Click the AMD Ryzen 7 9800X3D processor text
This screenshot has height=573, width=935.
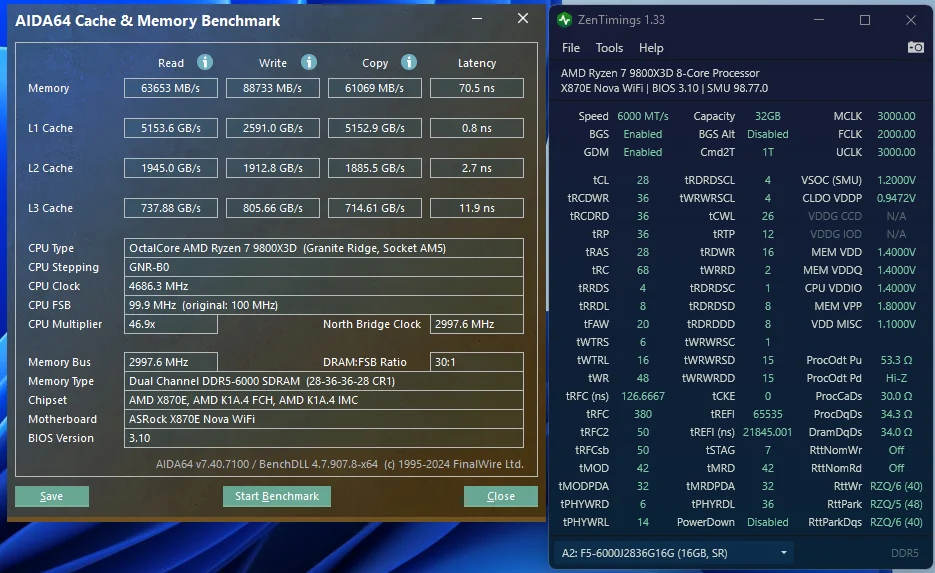[660, 73]
